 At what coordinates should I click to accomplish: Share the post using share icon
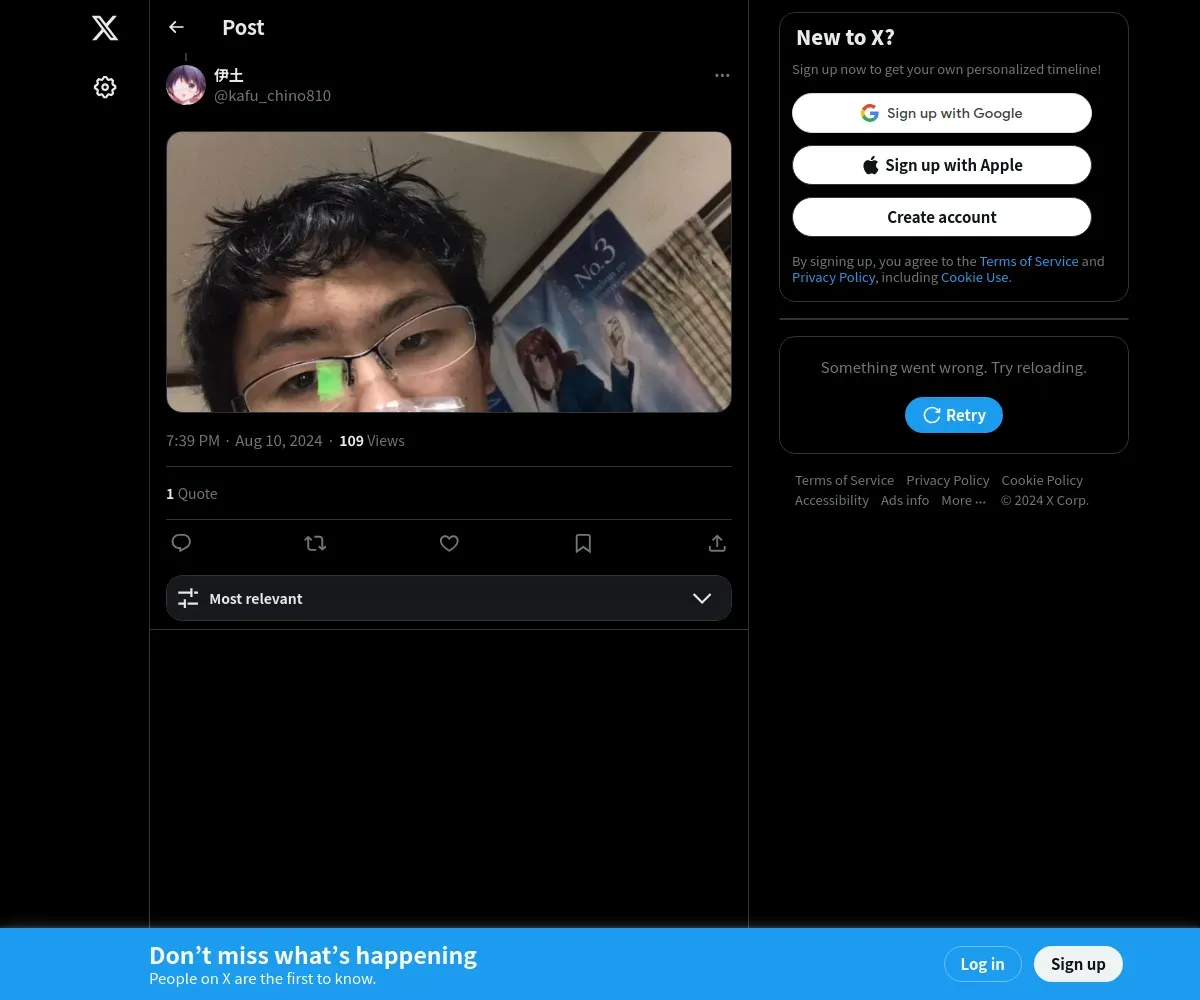(717, 543)
